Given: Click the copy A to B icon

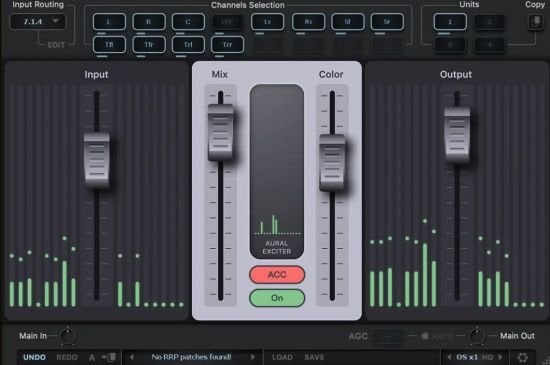Looking at the screenshot, I should 109,357.
